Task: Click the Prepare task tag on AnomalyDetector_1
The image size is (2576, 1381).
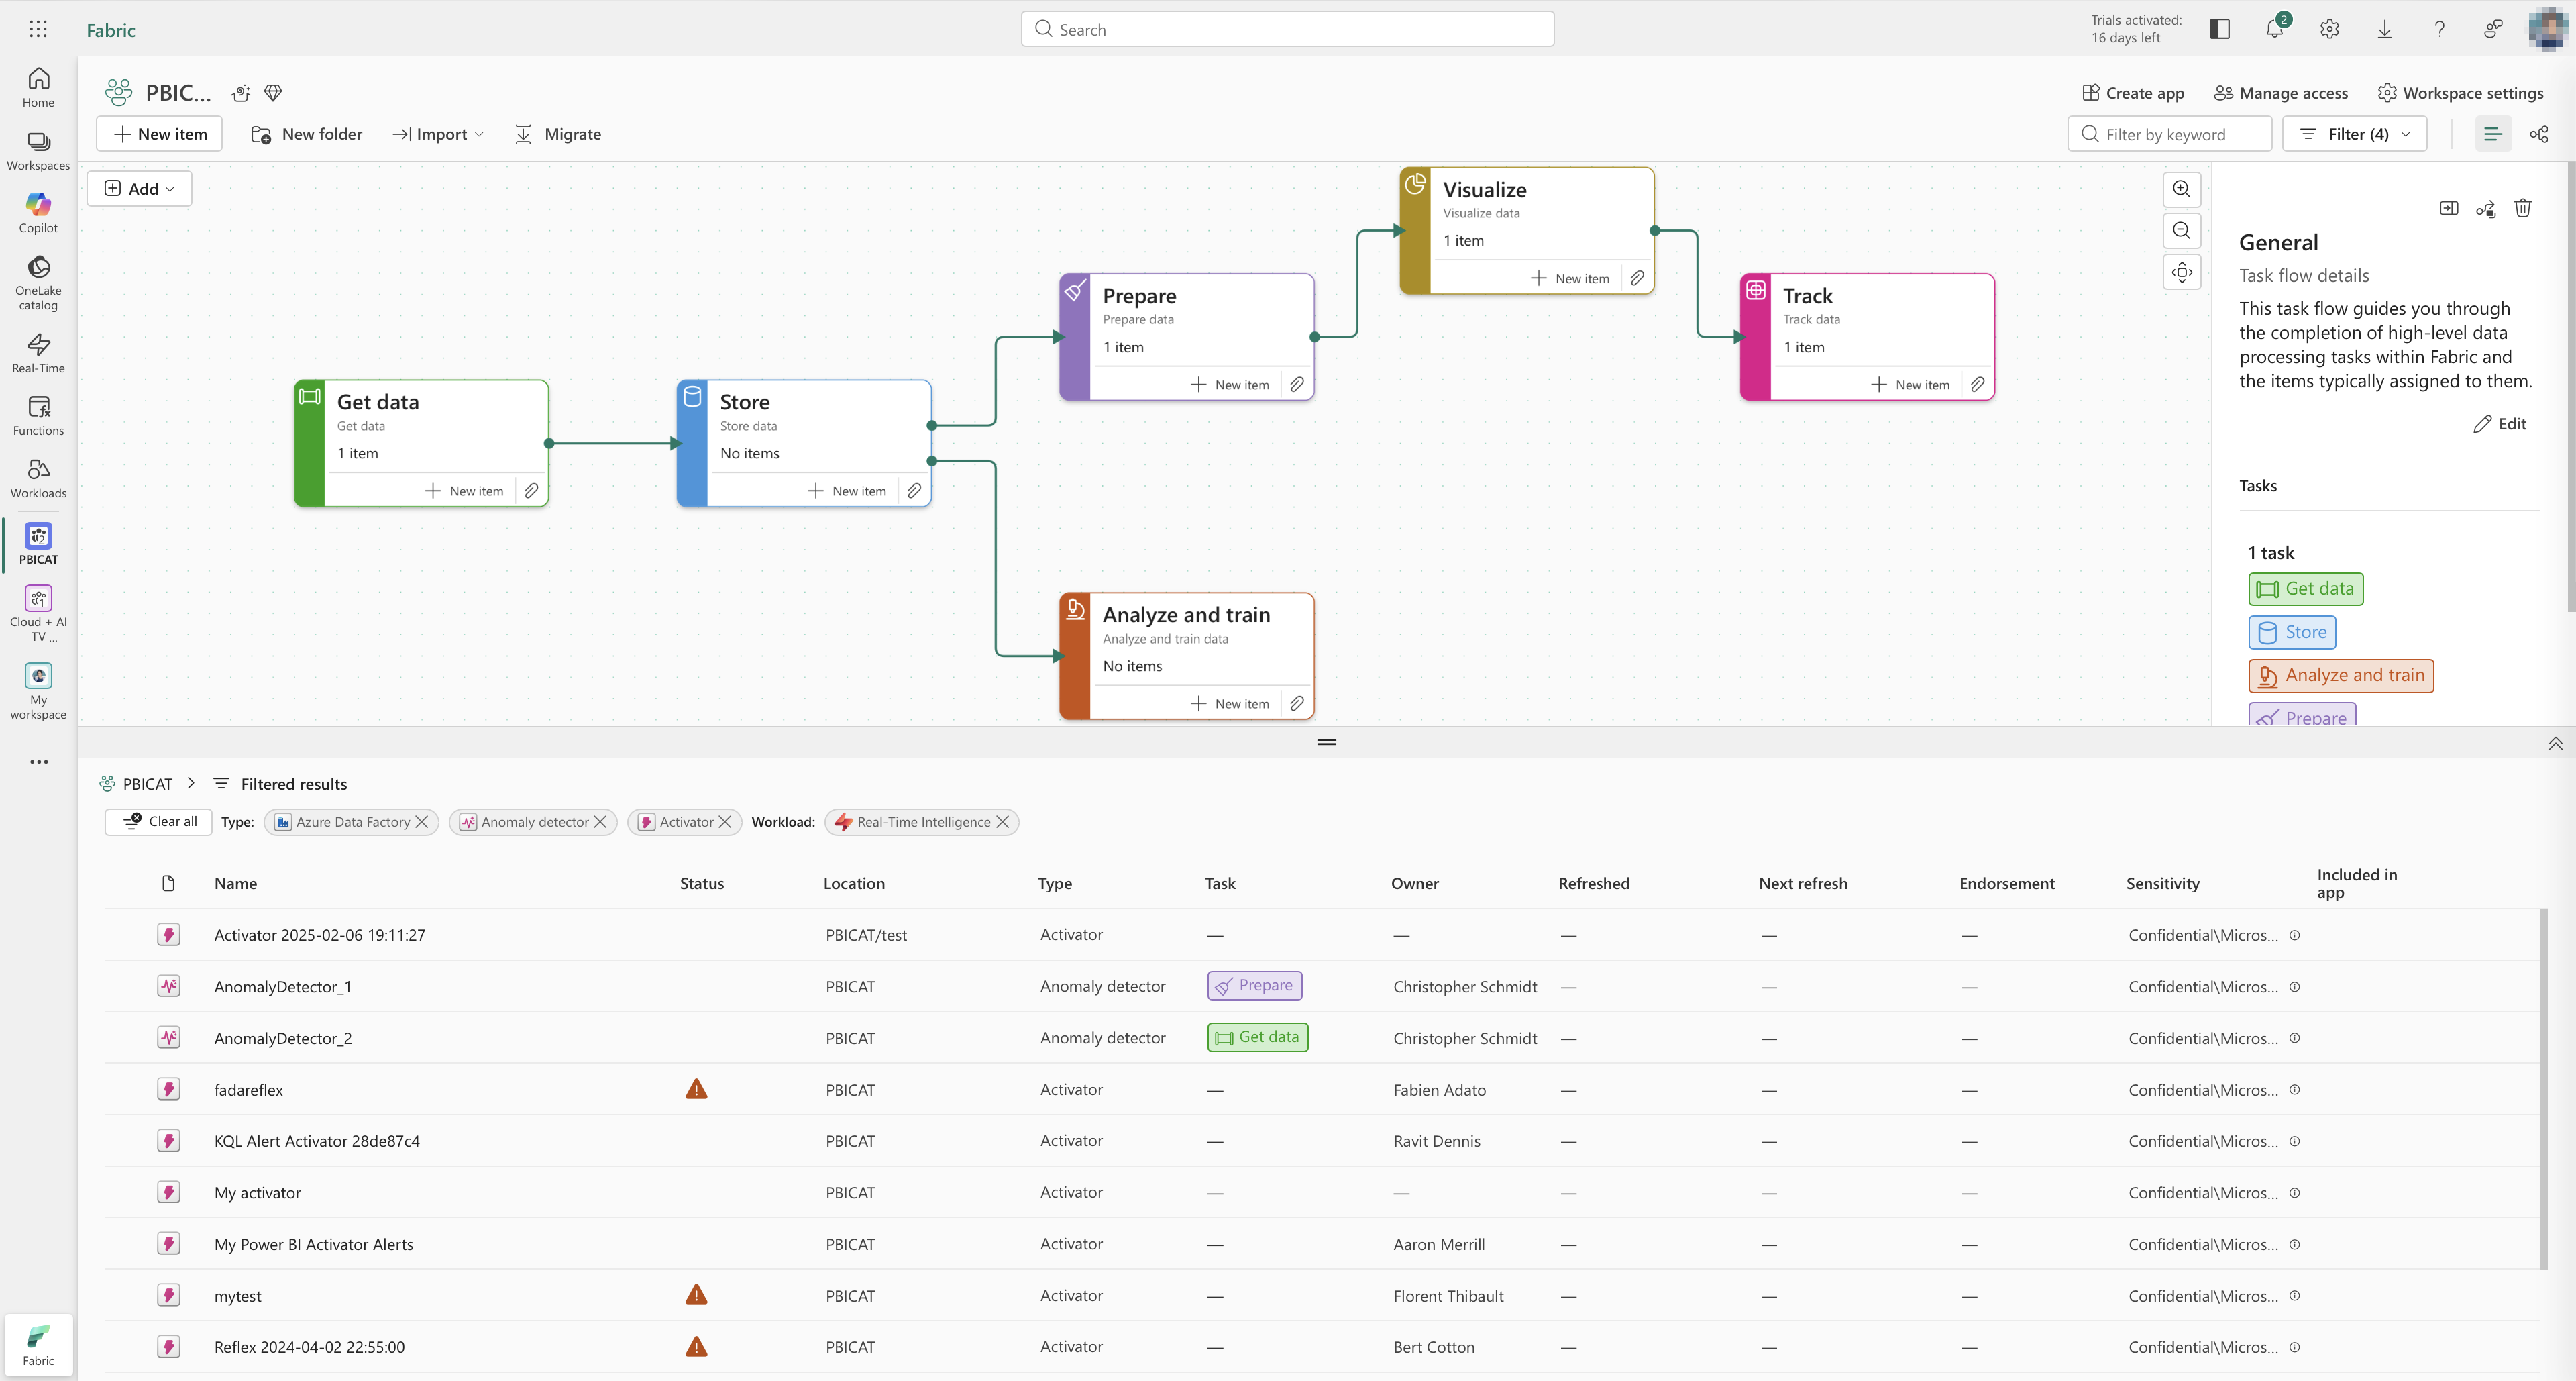Action: click(1254, 986)
